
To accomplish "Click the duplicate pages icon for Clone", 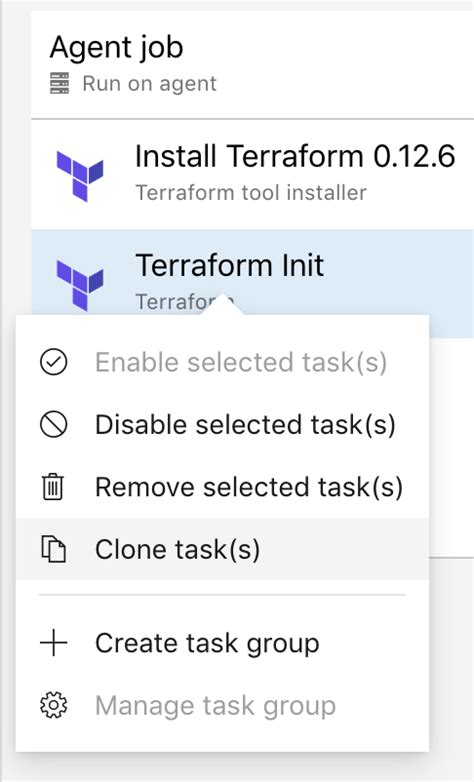I will coord(53,549).
